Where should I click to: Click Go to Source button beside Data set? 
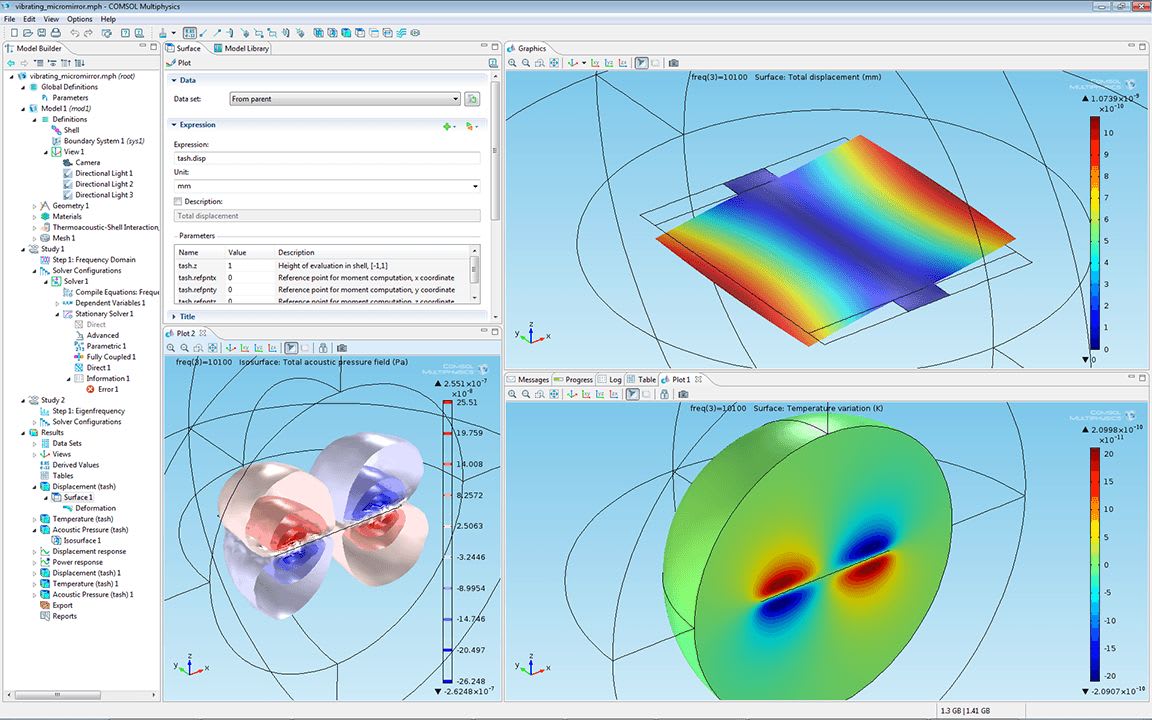(x=472, y=98)
